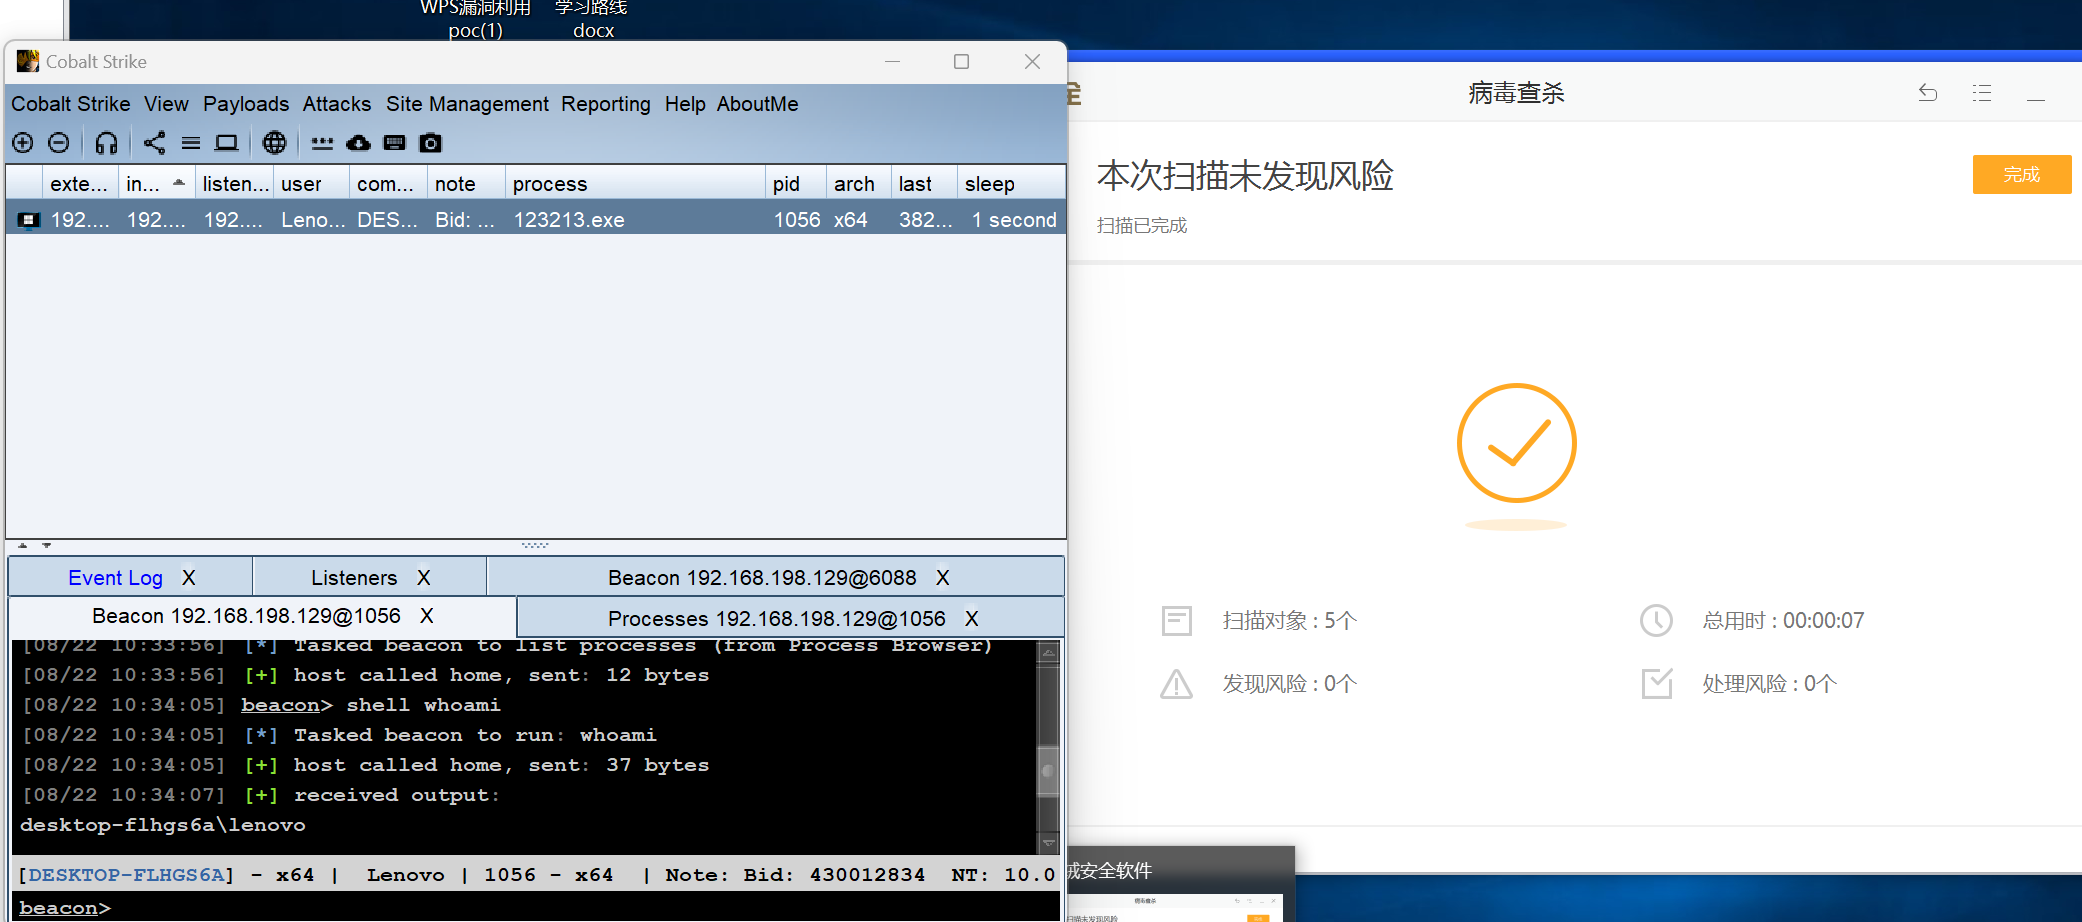The width and height of the screenshot is (2082, 922).
Task: Open the AboutMe menu
Action: [x=757, y=104]
